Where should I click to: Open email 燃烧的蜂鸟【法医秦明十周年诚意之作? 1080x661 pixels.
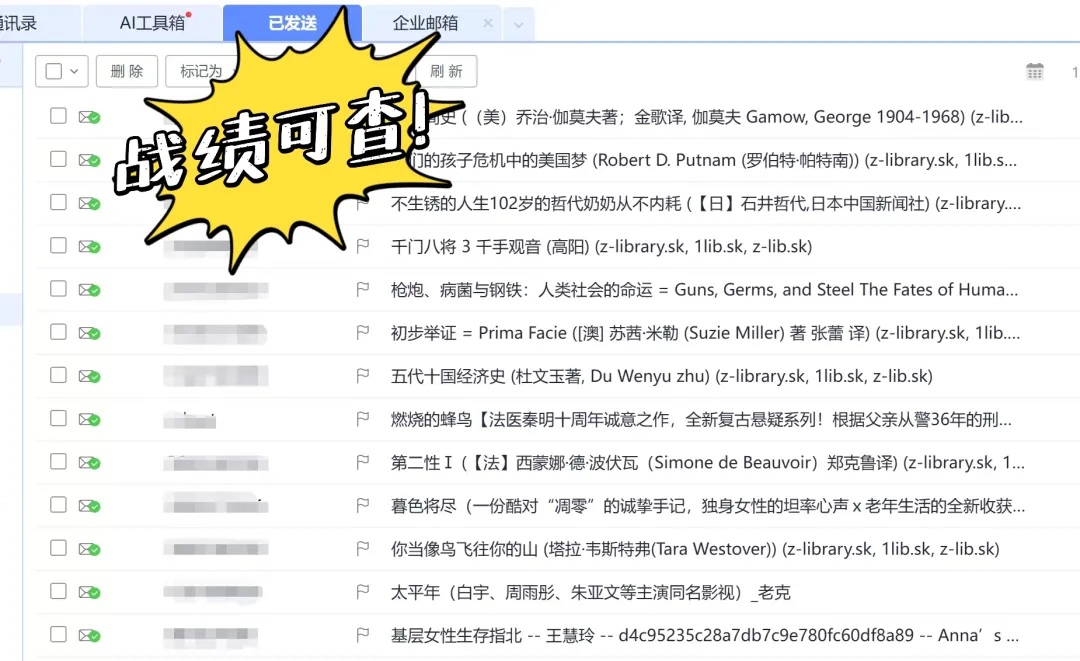pyautogui.click(x=701, y=419)
